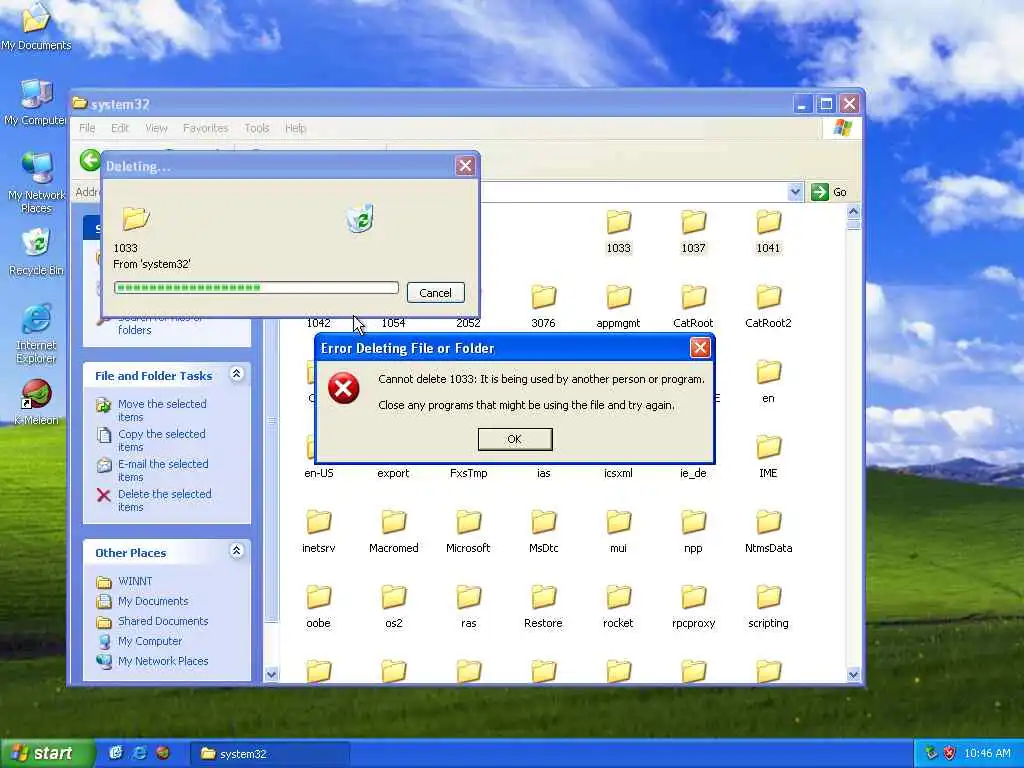Open the View menu
1024x768 pixels.
(x=156, y=128)
